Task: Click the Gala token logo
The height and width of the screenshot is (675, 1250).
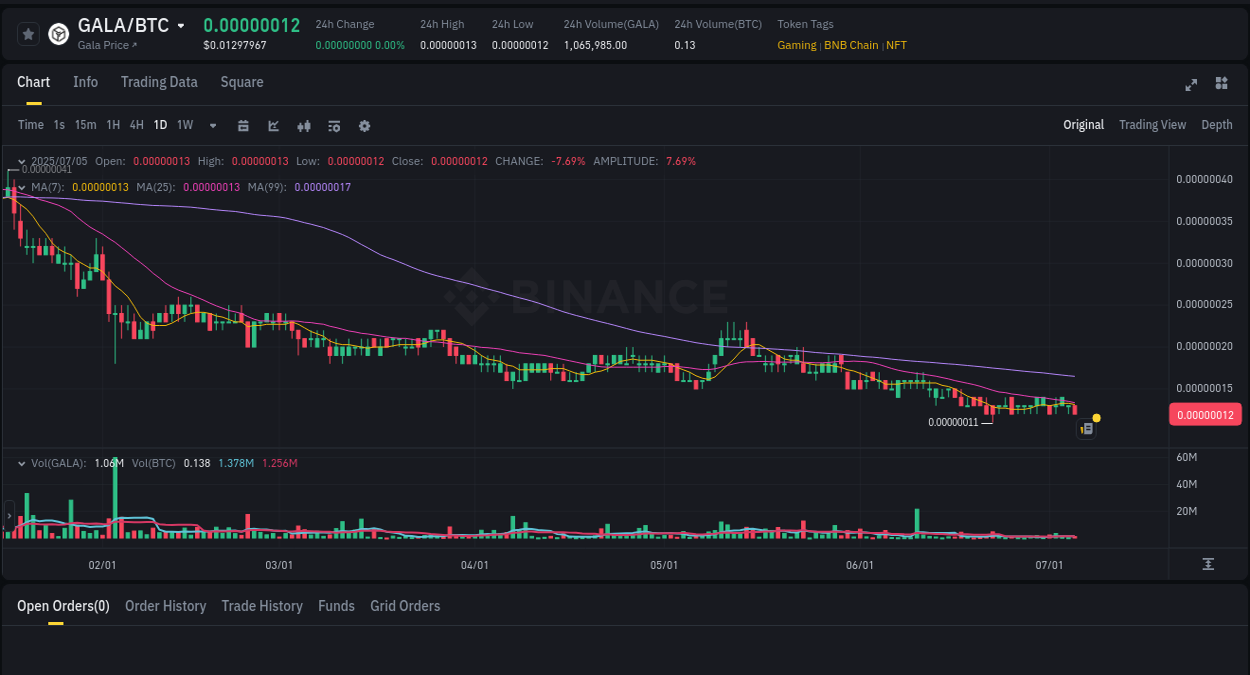Action: (58, 33)
